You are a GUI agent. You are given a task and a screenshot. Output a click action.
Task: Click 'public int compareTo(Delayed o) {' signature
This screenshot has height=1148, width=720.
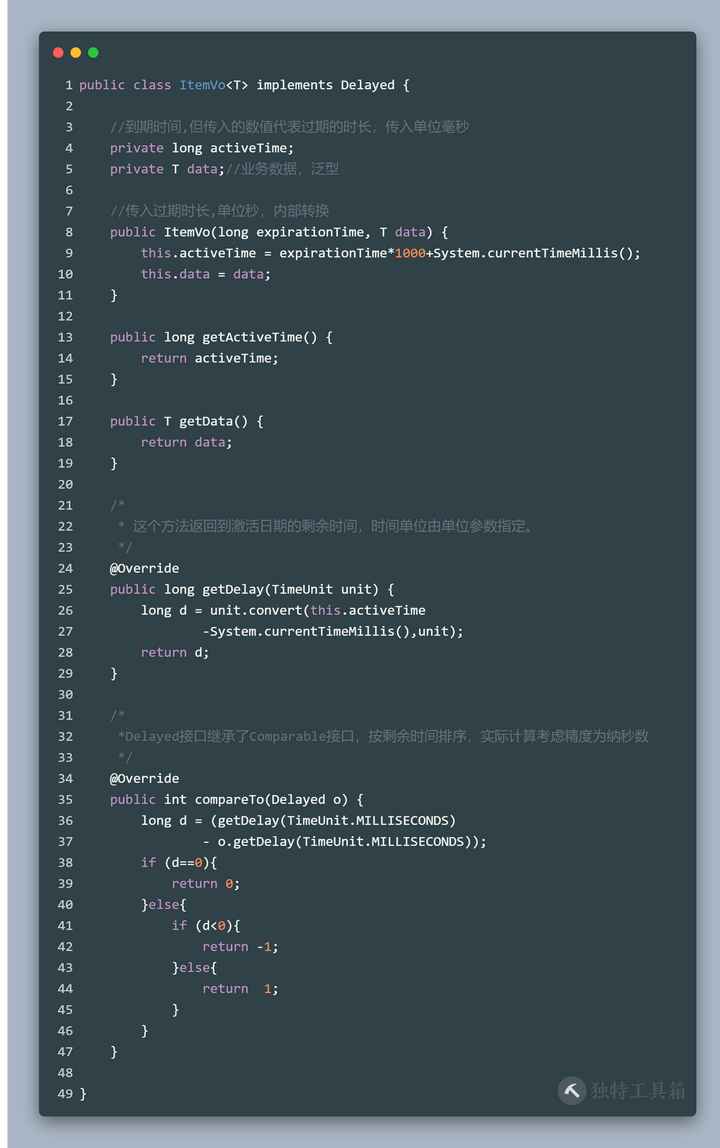click(237, 800)
